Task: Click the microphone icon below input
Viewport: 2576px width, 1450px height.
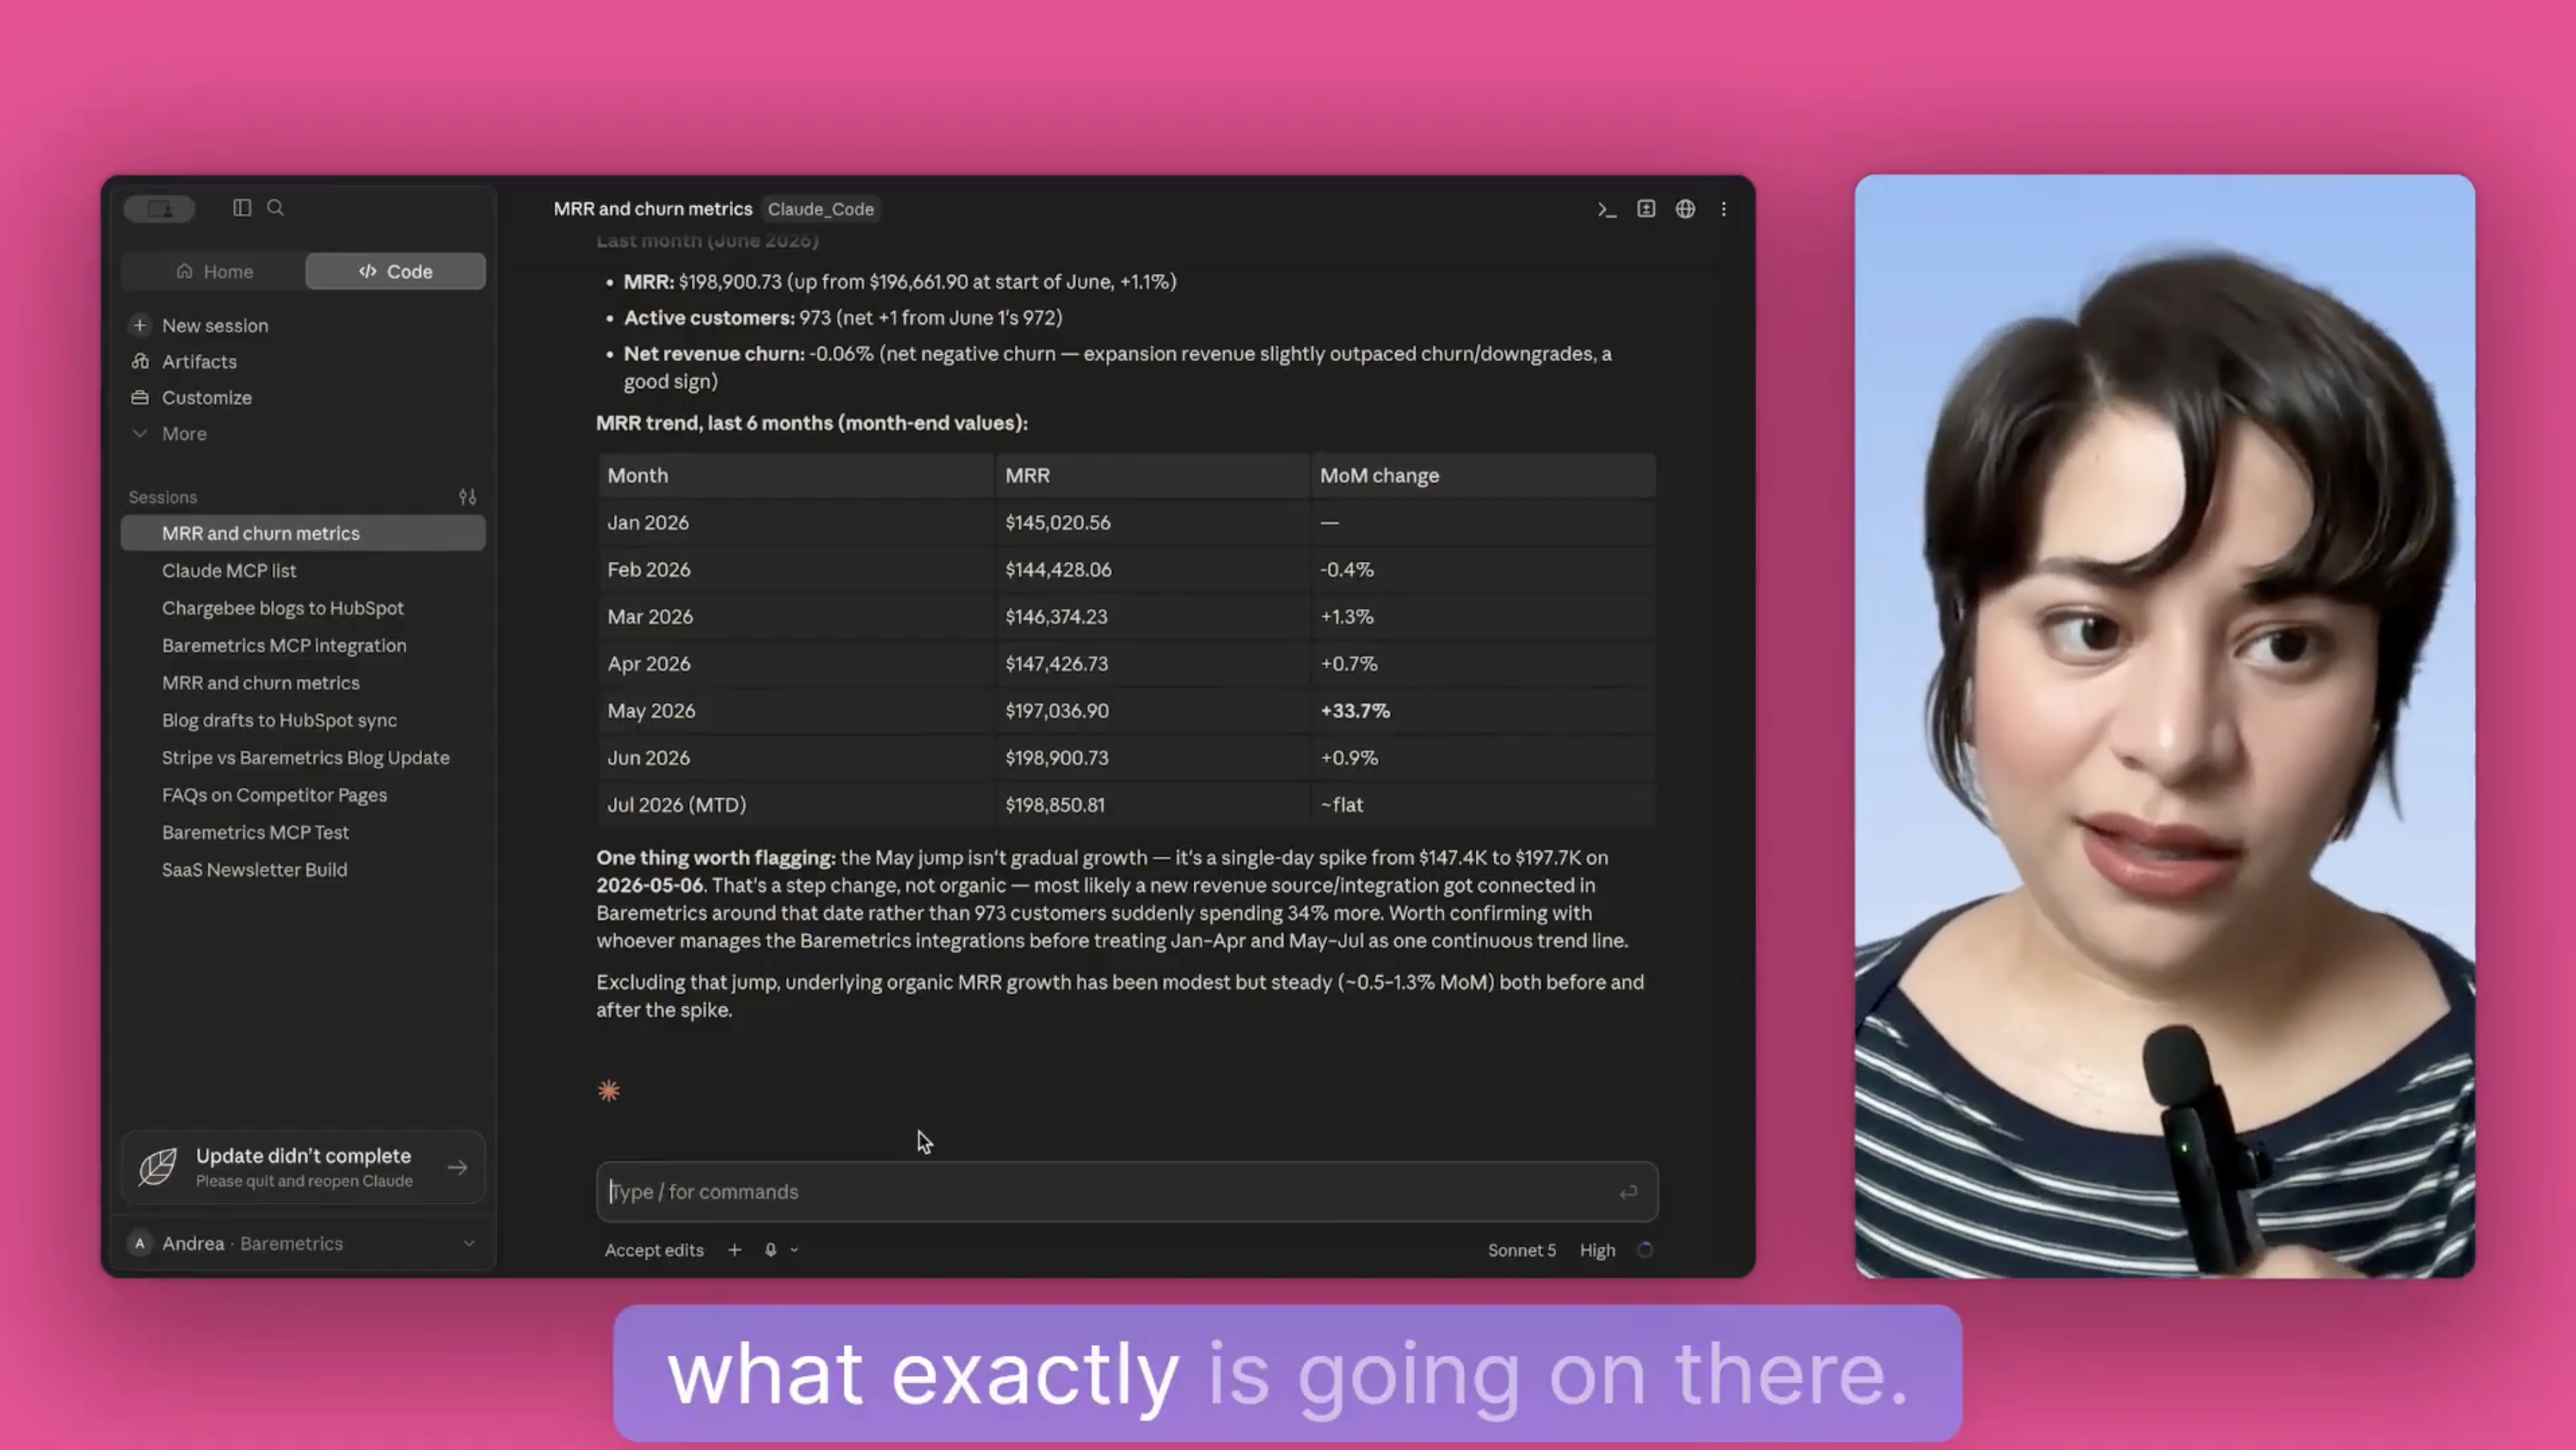Action: coord(771,1250)
